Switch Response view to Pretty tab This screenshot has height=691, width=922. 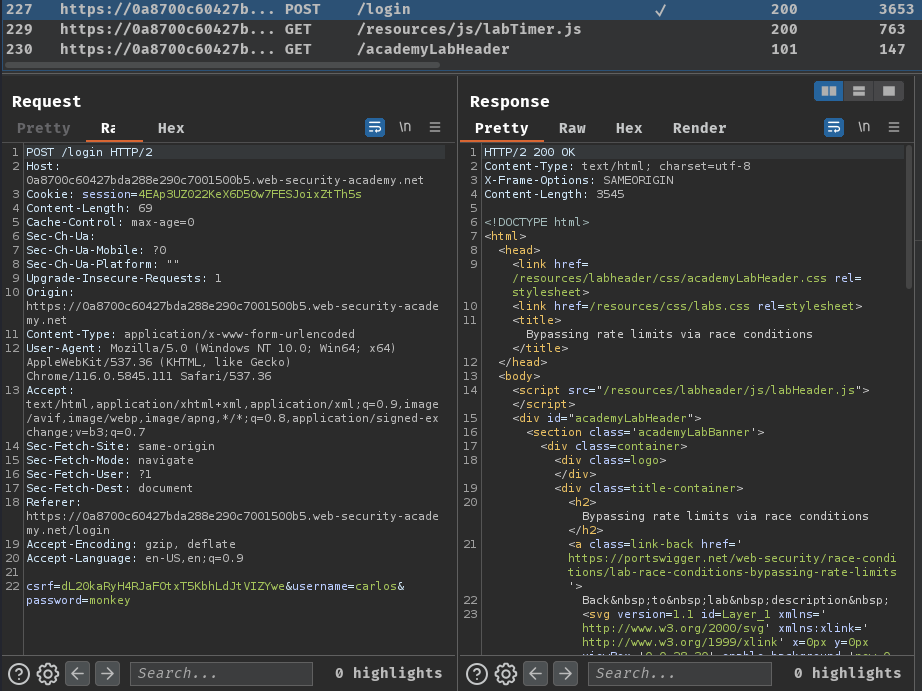tap(502, 128)
